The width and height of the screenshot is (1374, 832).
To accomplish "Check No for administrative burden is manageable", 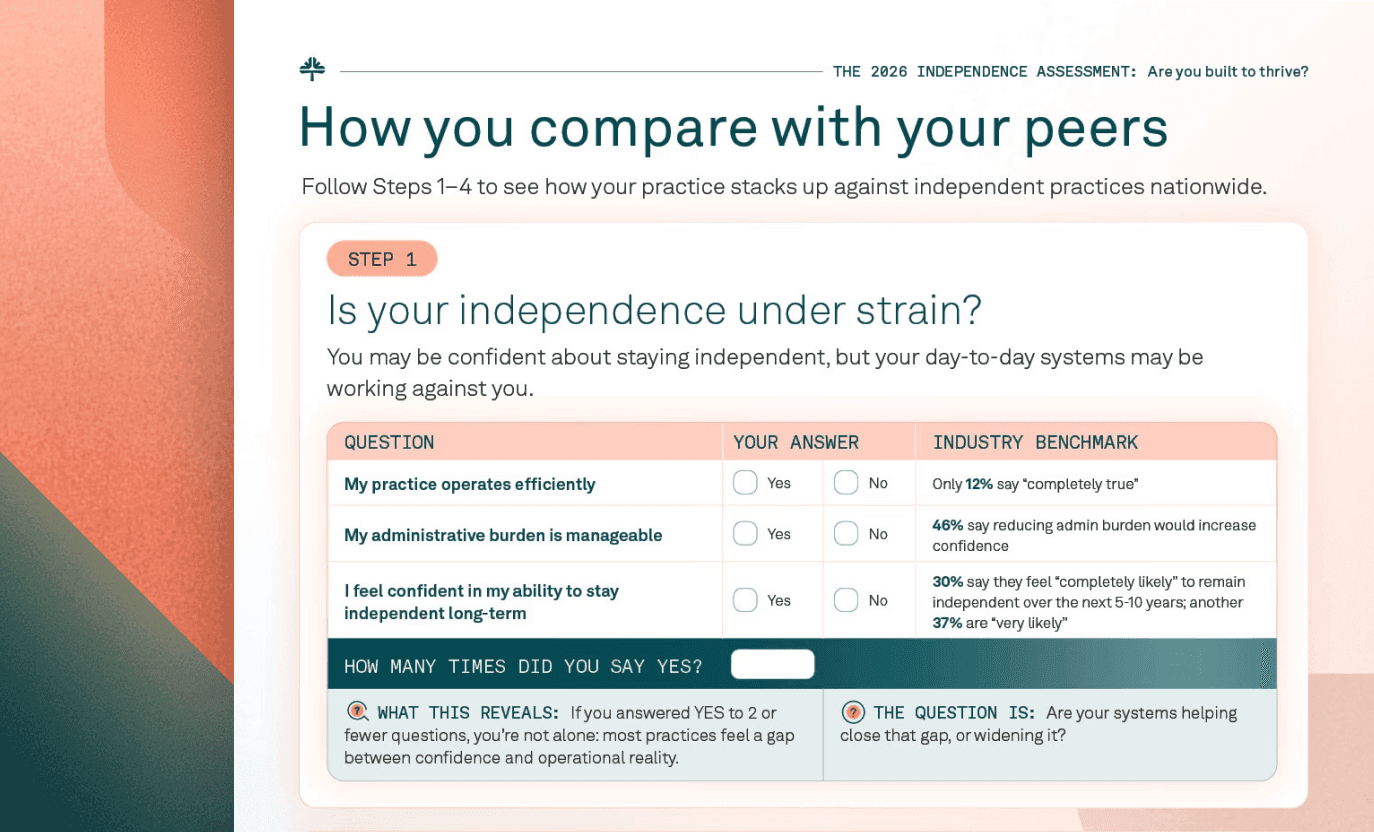I will tap(846, 534).
